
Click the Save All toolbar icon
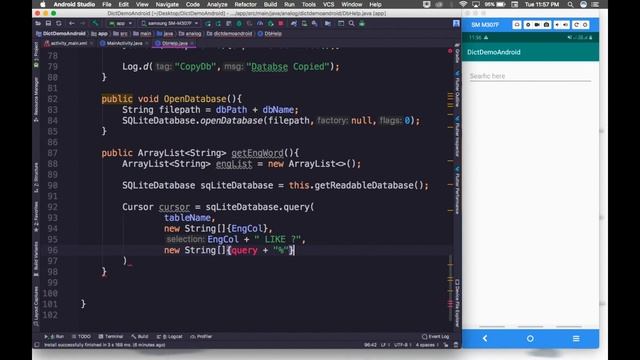pos(48,24)
